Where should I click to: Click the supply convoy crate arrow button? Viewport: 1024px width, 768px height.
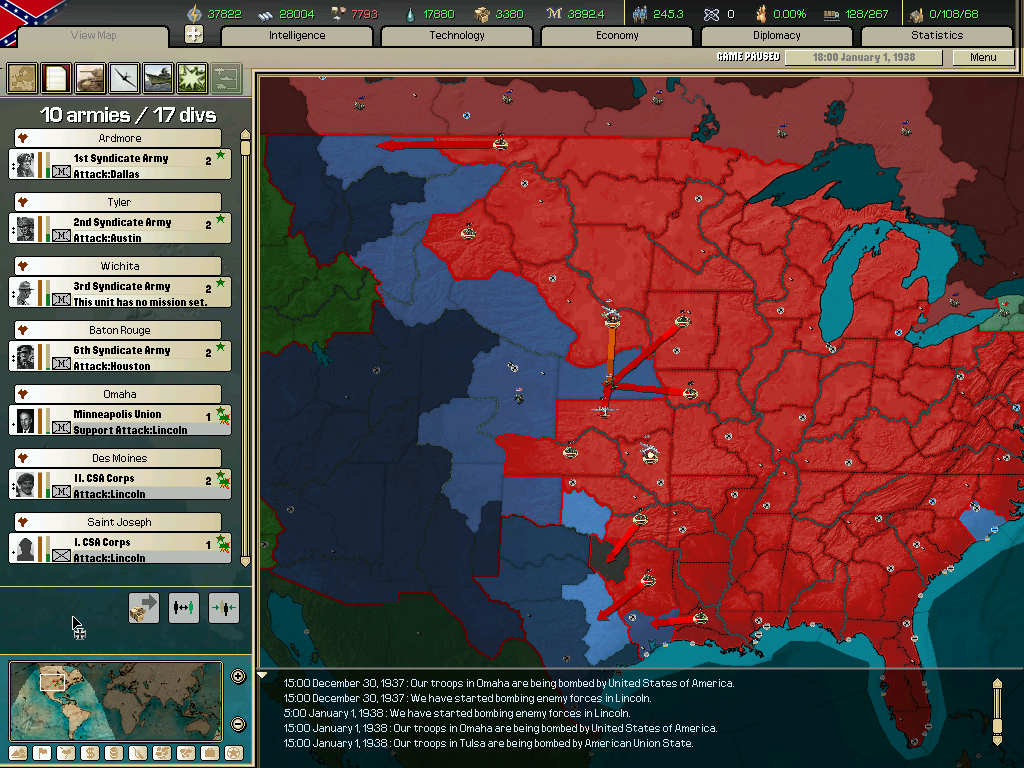[144, 607]
